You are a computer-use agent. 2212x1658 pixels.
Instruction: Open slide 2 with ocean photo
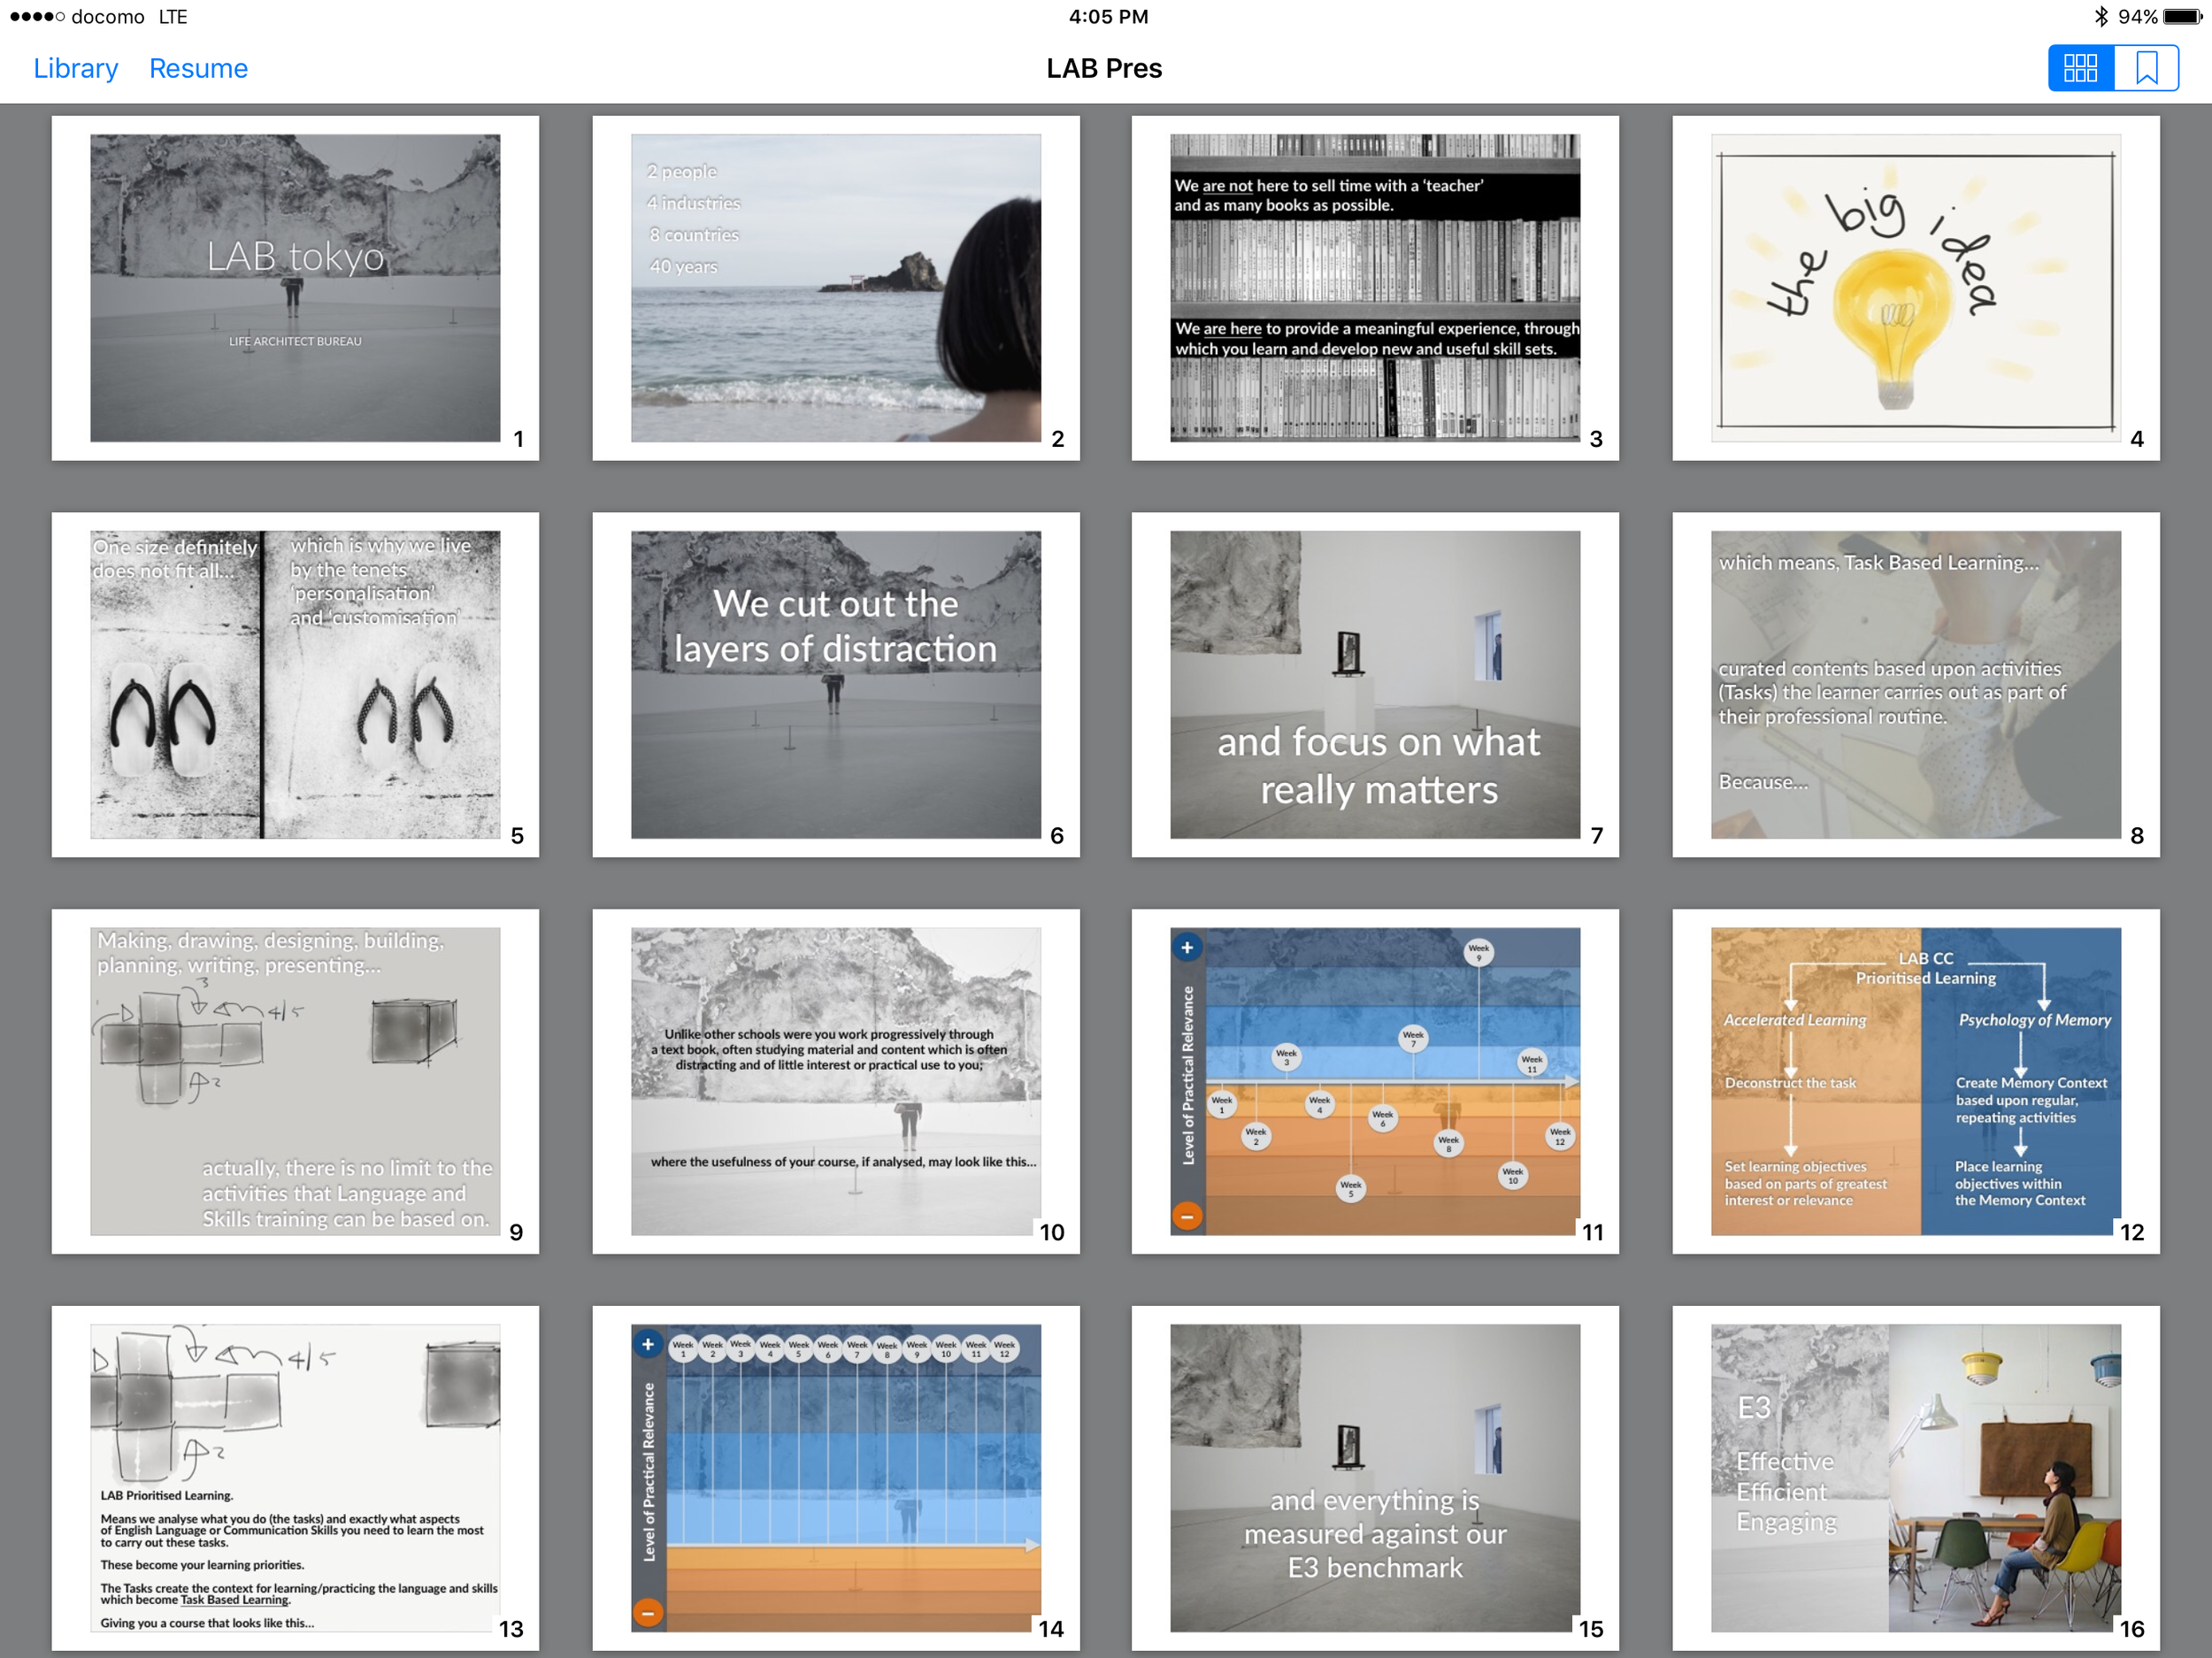[835, 288]
